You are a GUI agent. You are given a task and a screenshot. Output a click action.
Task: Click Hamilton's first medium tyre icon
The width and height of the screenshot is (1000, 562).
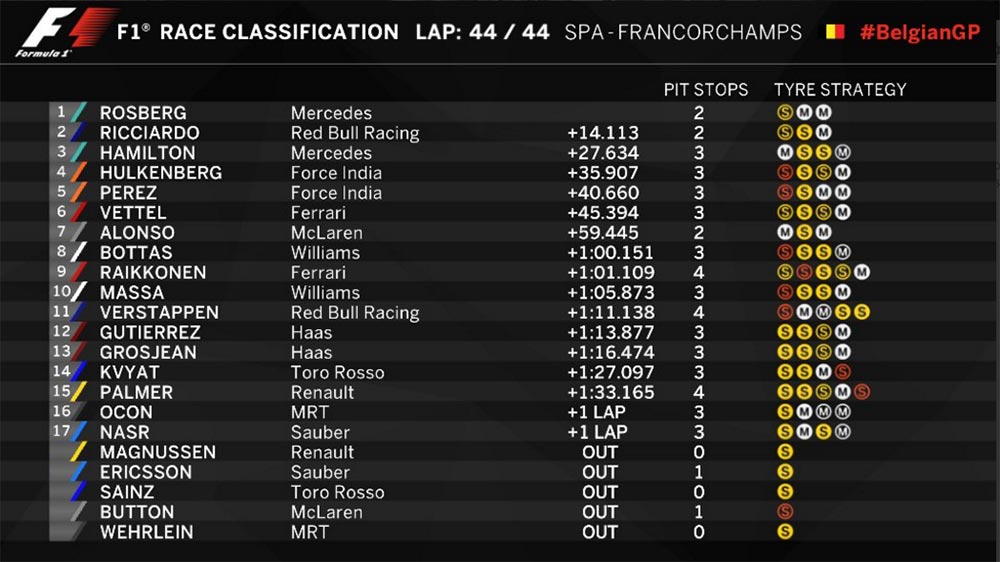(785, 152)
